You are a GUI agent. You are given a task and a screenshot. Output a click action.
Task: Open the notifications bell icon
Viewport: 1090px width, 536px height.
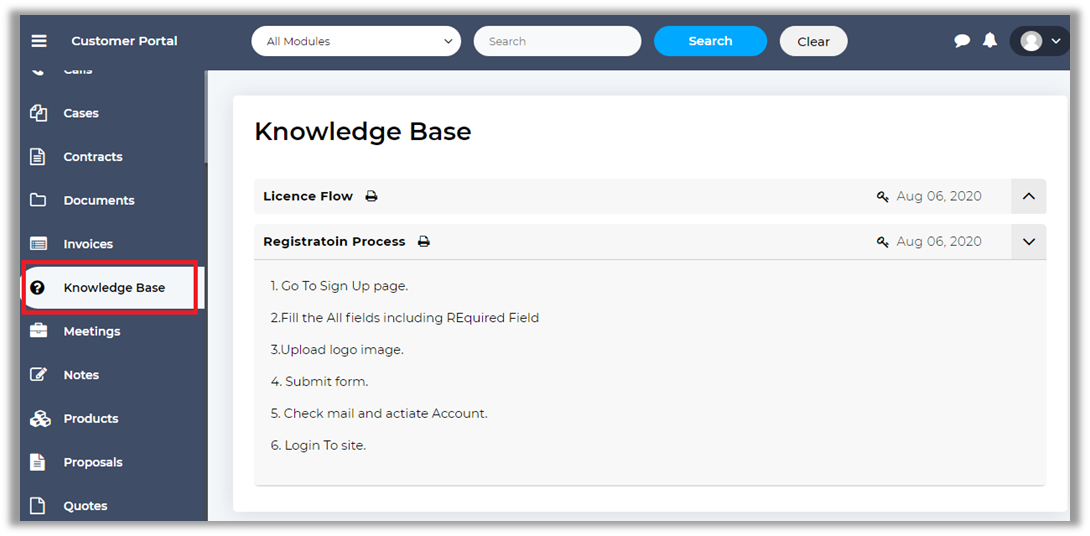[x=990, y=41]
